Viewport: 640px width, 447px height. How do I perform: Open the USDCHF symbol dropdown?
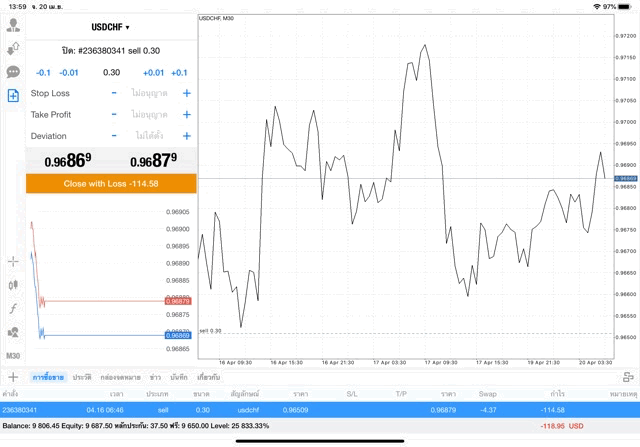pos(111,27)
